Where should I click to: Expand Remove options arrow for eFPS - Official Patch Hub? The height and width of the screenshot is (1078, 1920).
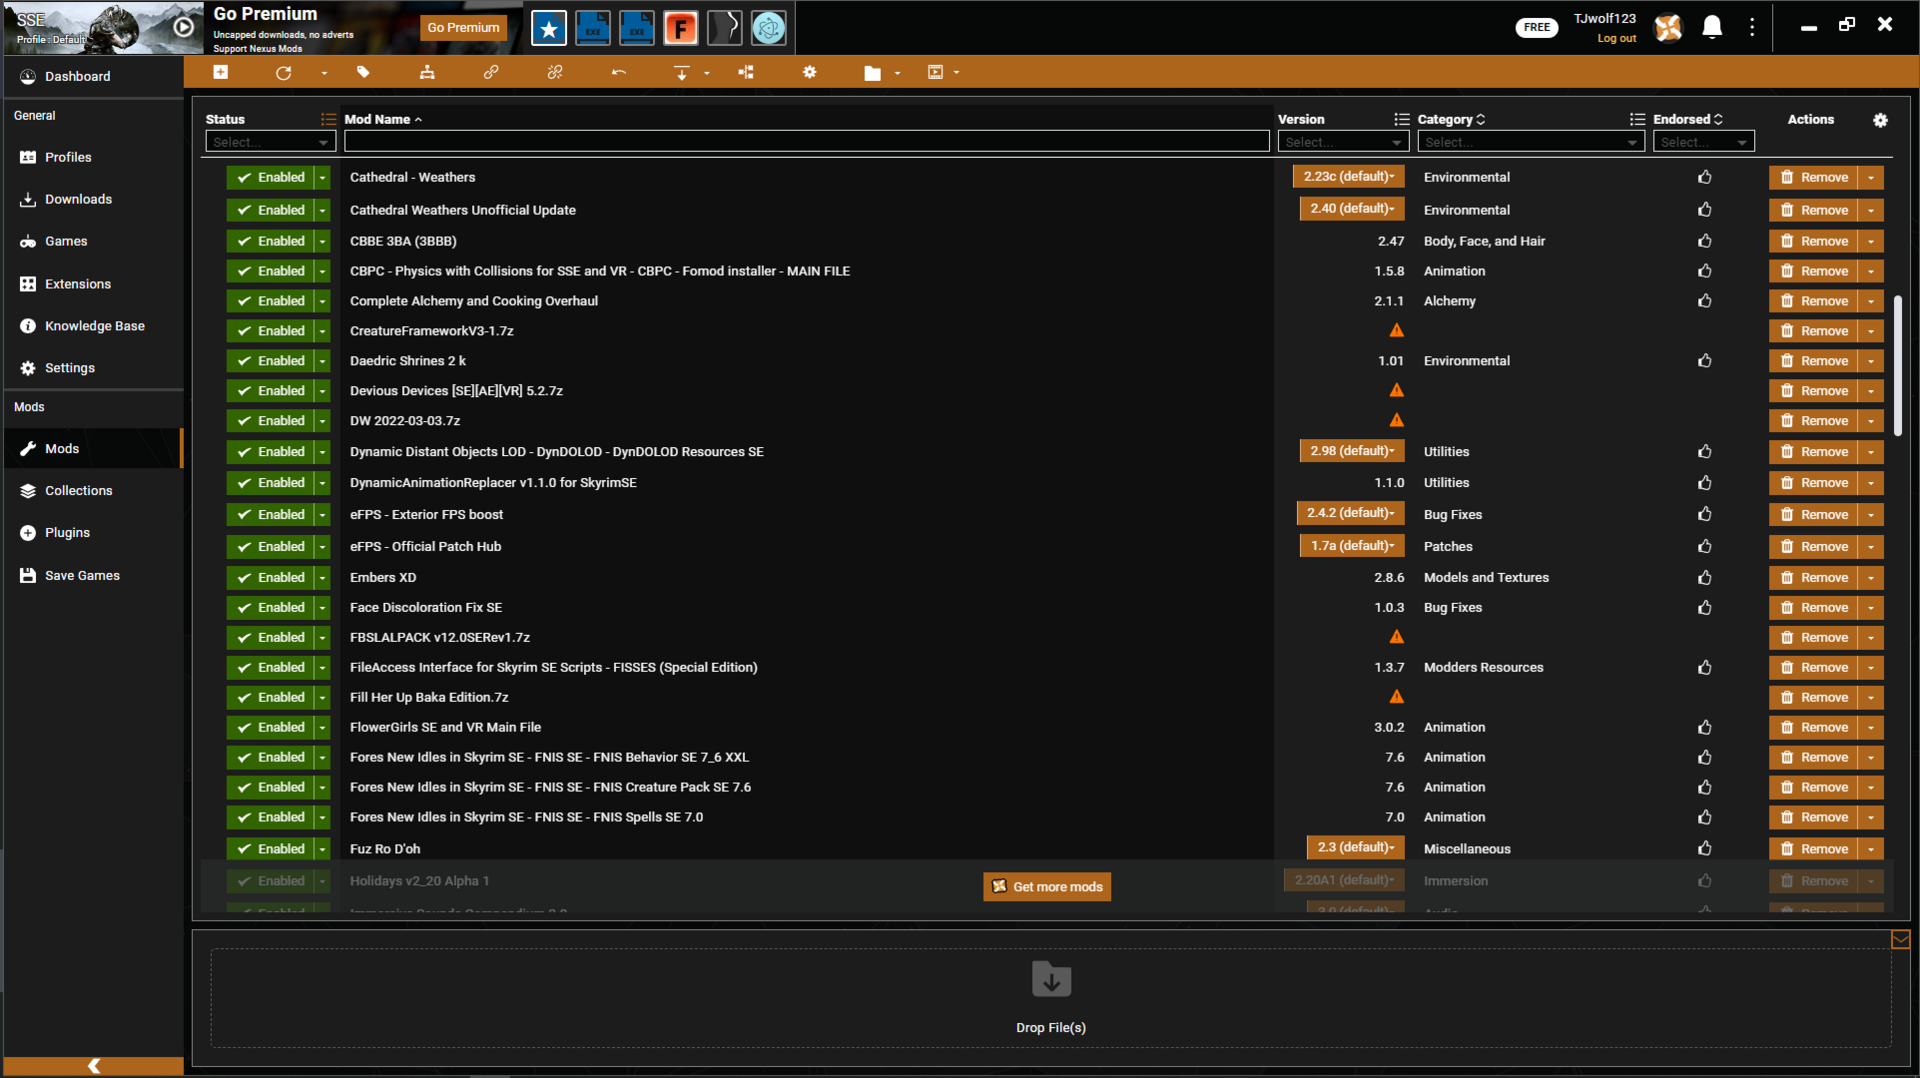(x=1871, y=547)
